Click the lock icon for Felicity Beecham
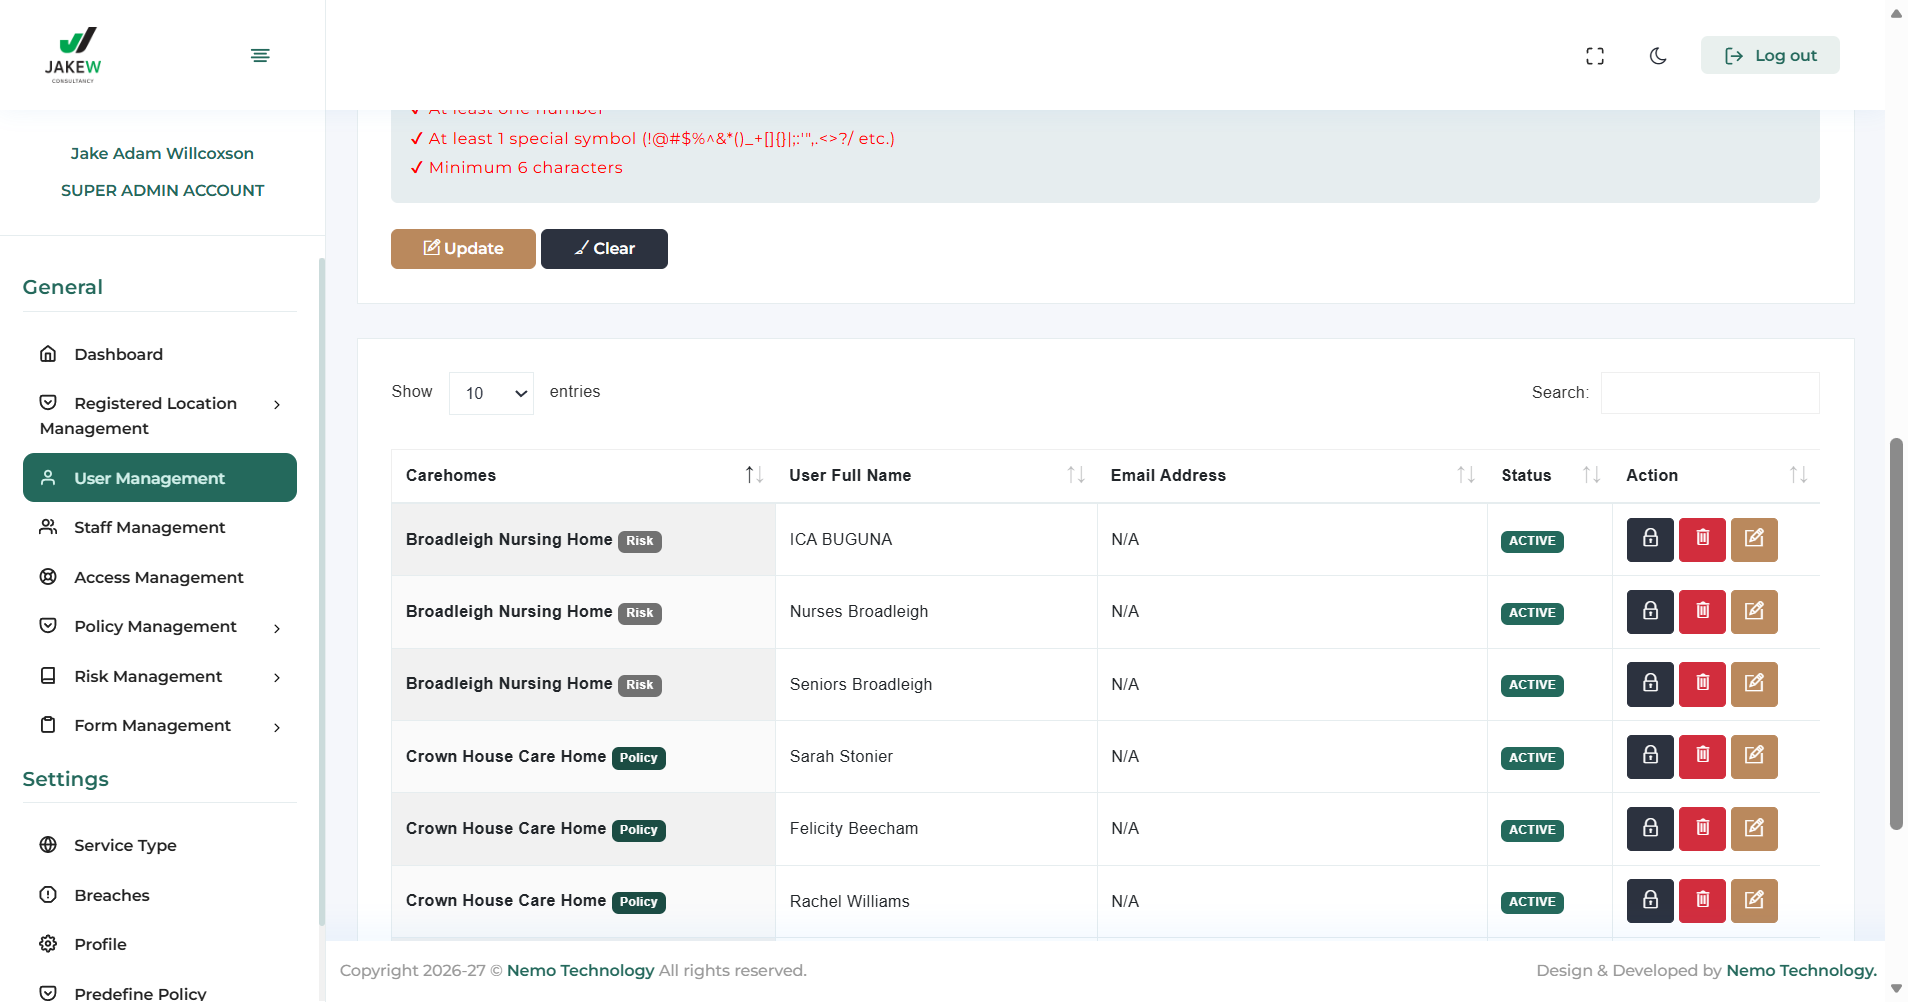 point(1649,829)
